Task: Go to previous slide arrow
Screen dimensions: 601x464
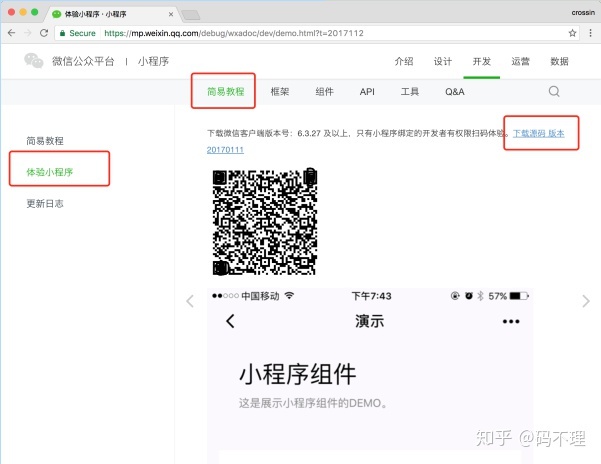Action: (x=190, y=301)
